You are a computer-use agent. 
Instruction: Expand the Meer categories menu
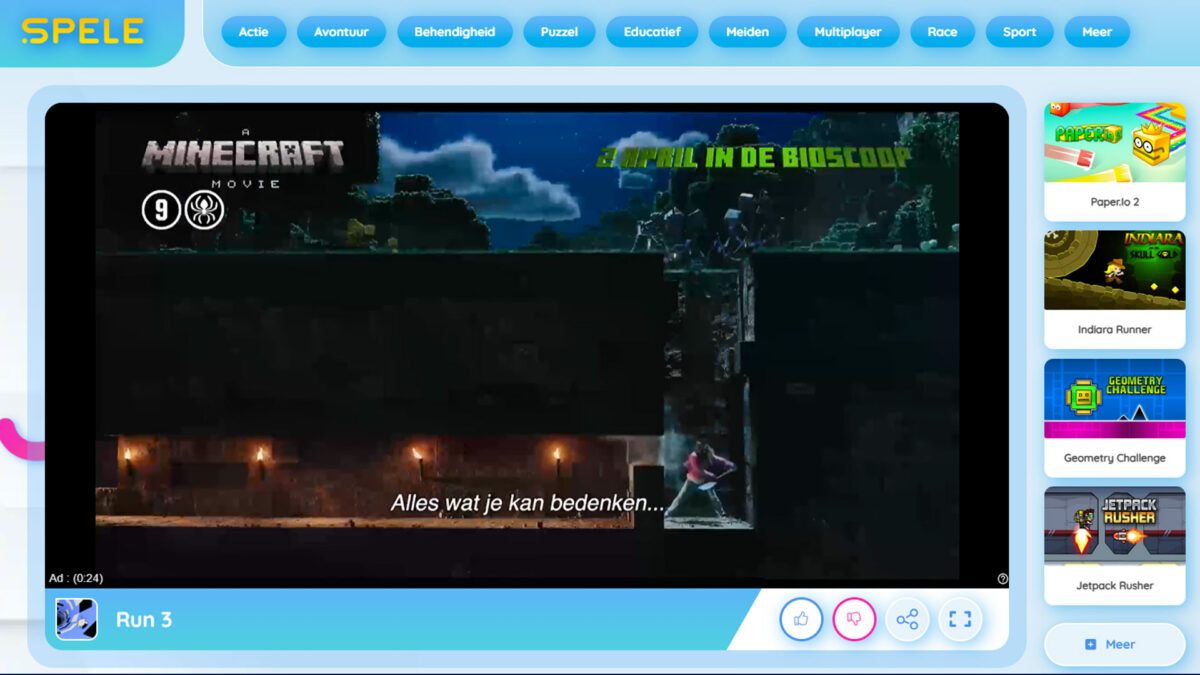[1097, 32]
